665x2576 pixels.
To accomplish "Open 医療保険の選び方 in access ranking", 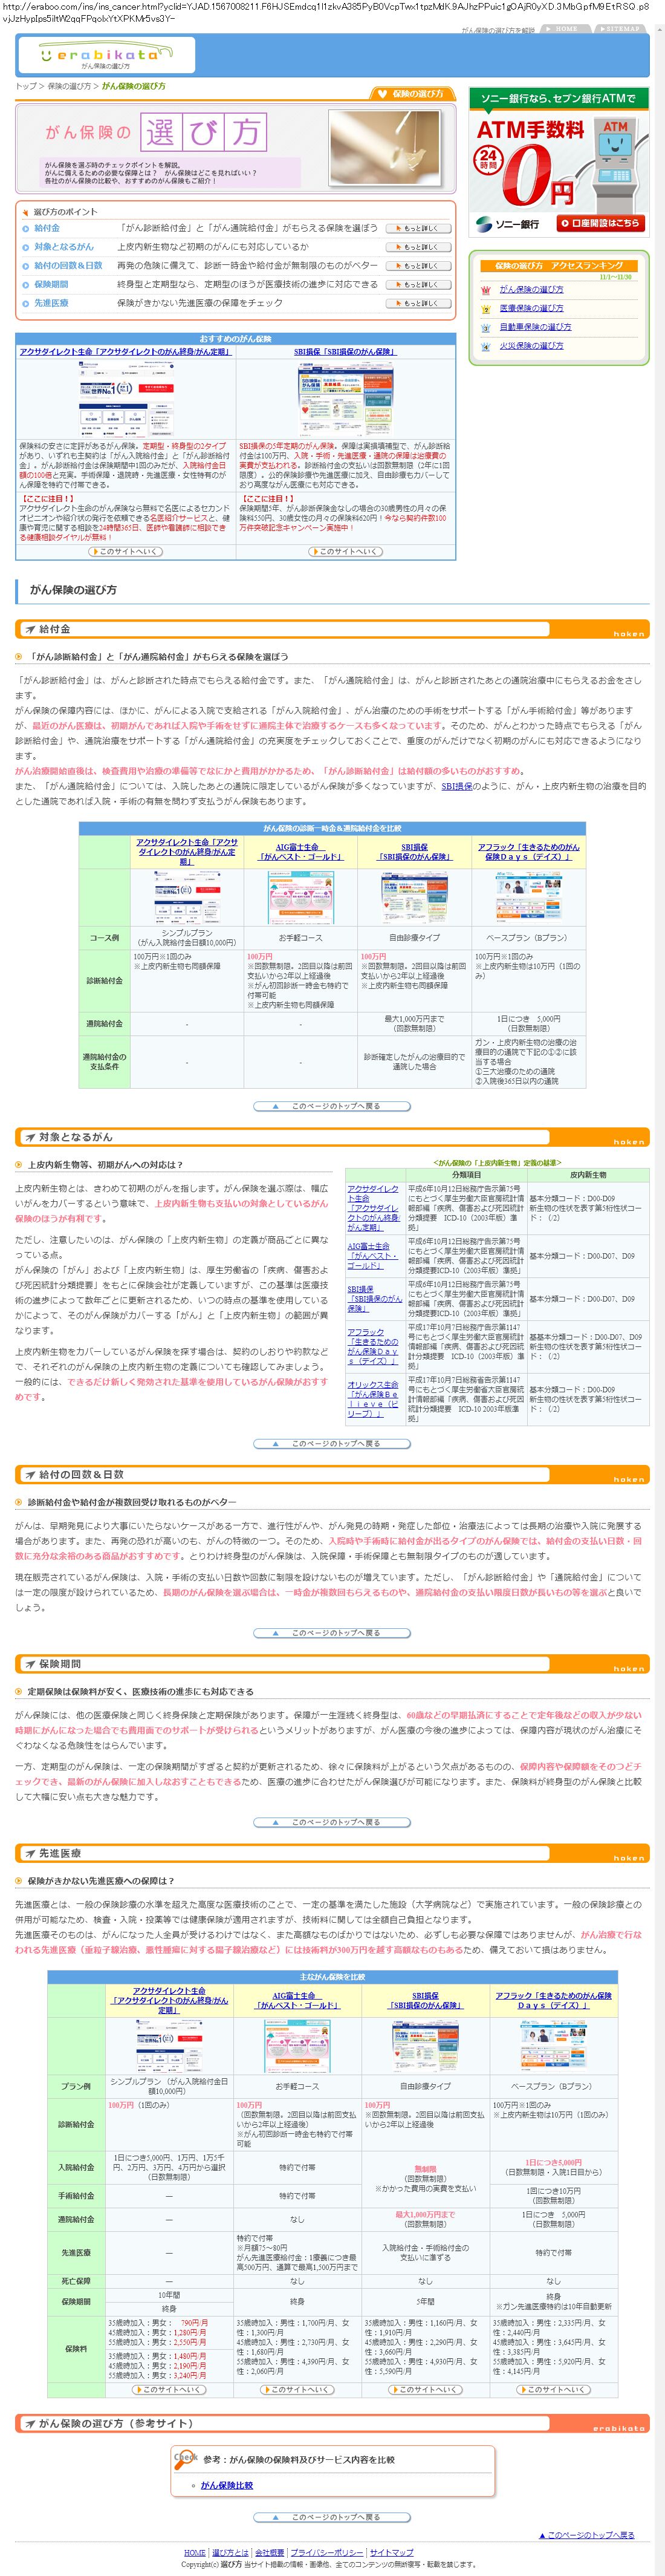I will (531, 308).
